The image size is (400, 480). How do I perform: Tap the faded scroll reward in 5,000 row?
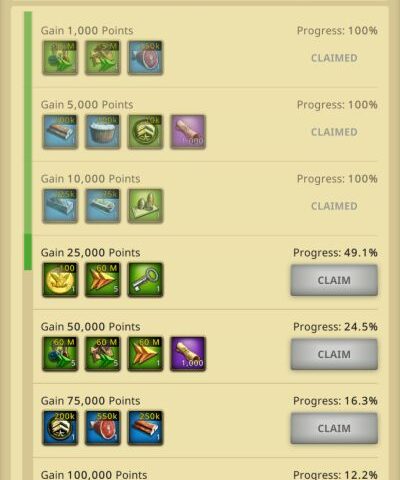tap(188, 132)
